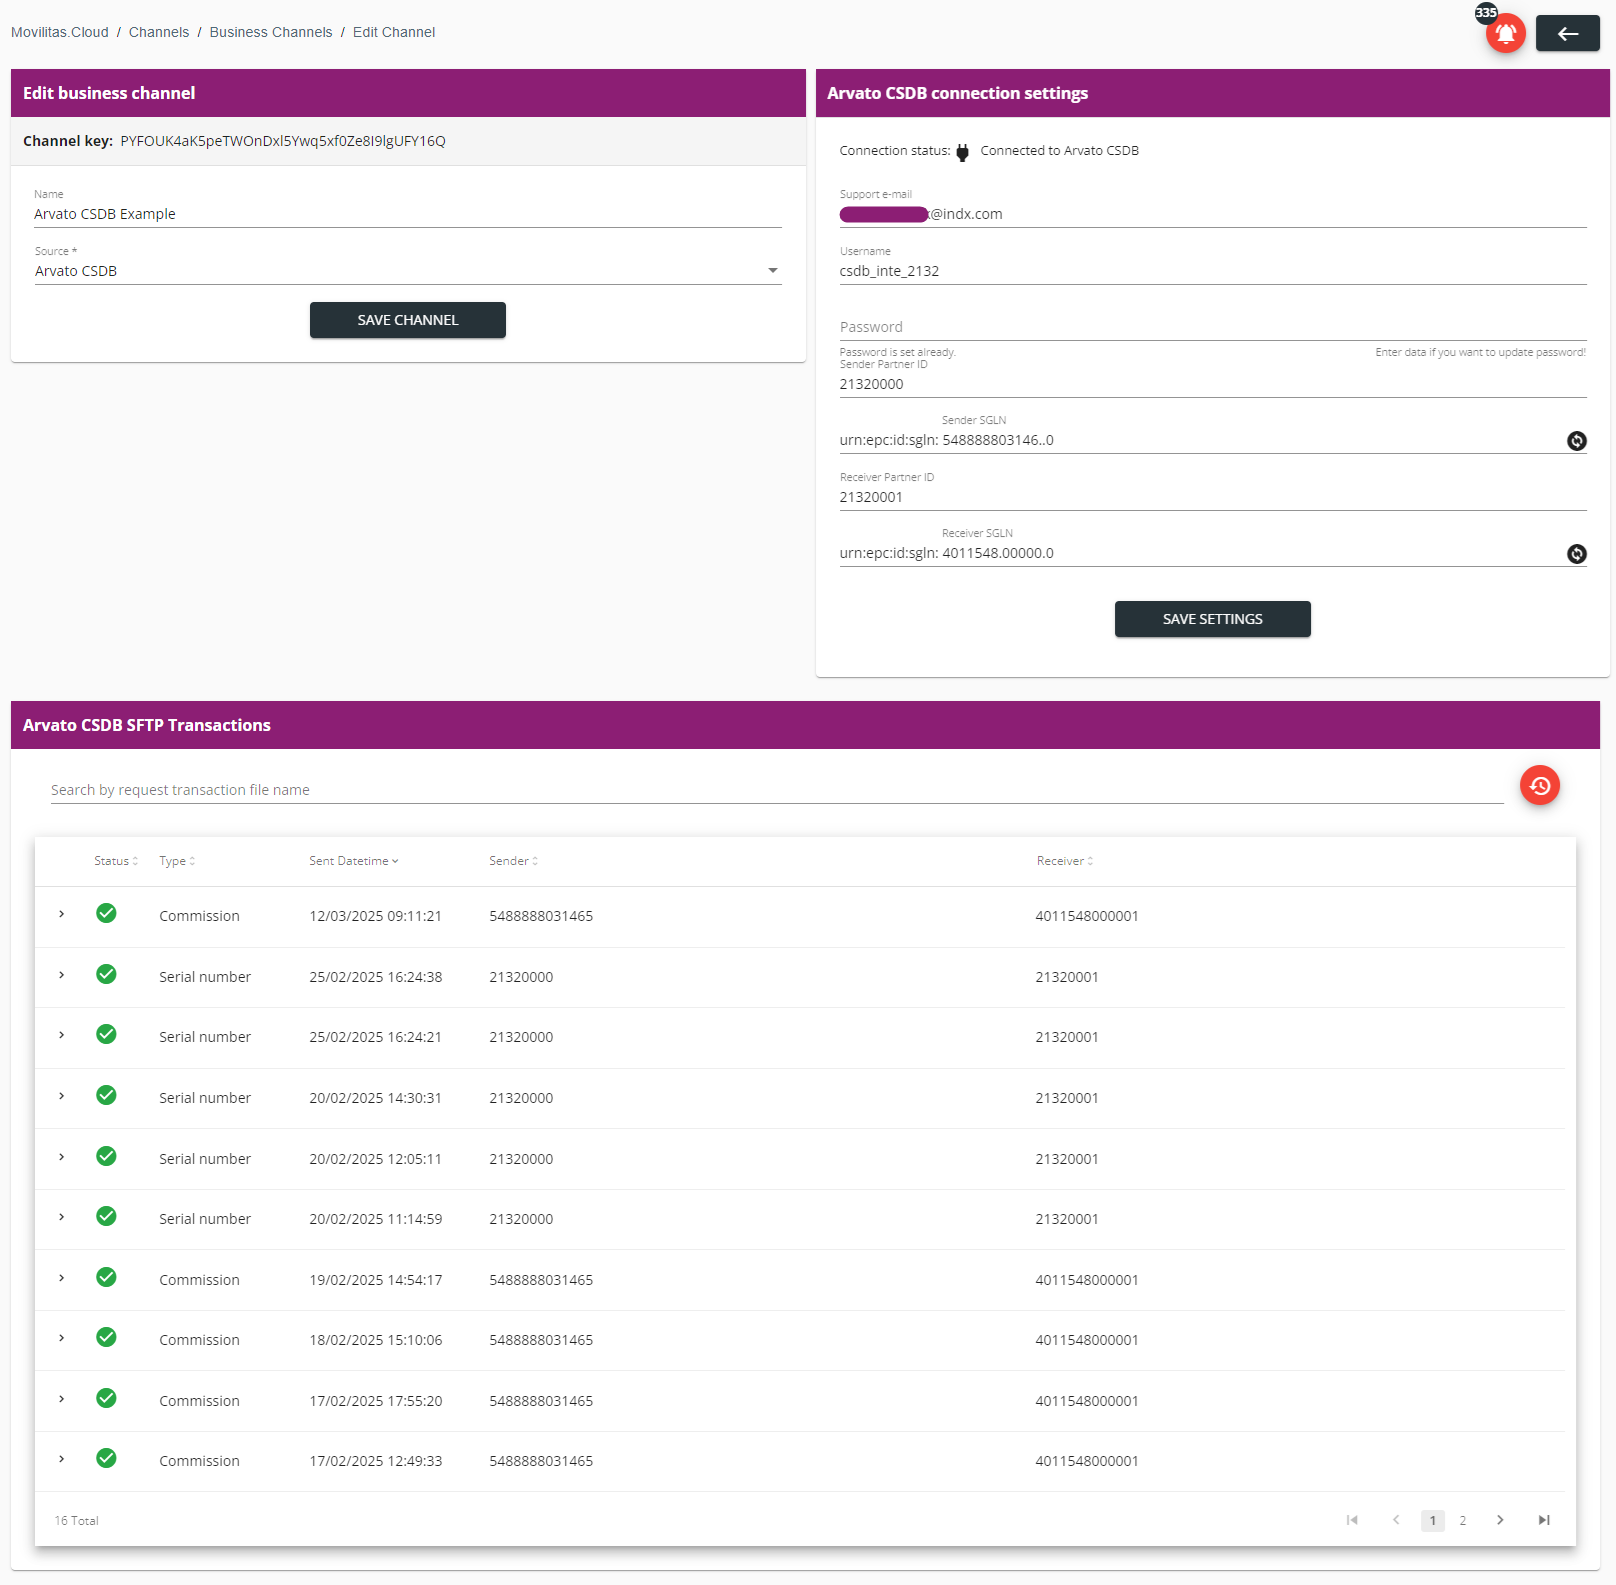Click the SAVE SETTINGS button

(x=1213, y=619)
